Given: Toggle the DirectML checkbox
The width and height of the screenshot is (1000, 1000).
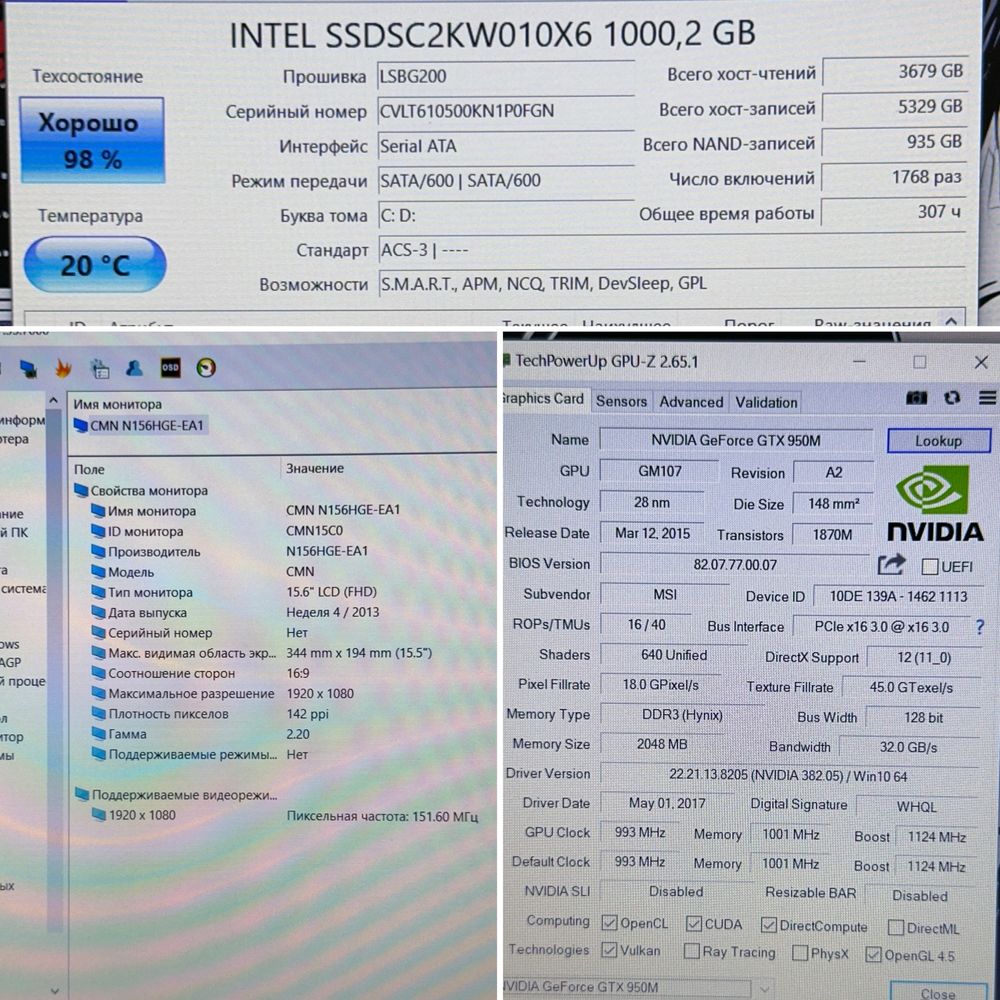Looking at the screenshot, I should 895,927.
